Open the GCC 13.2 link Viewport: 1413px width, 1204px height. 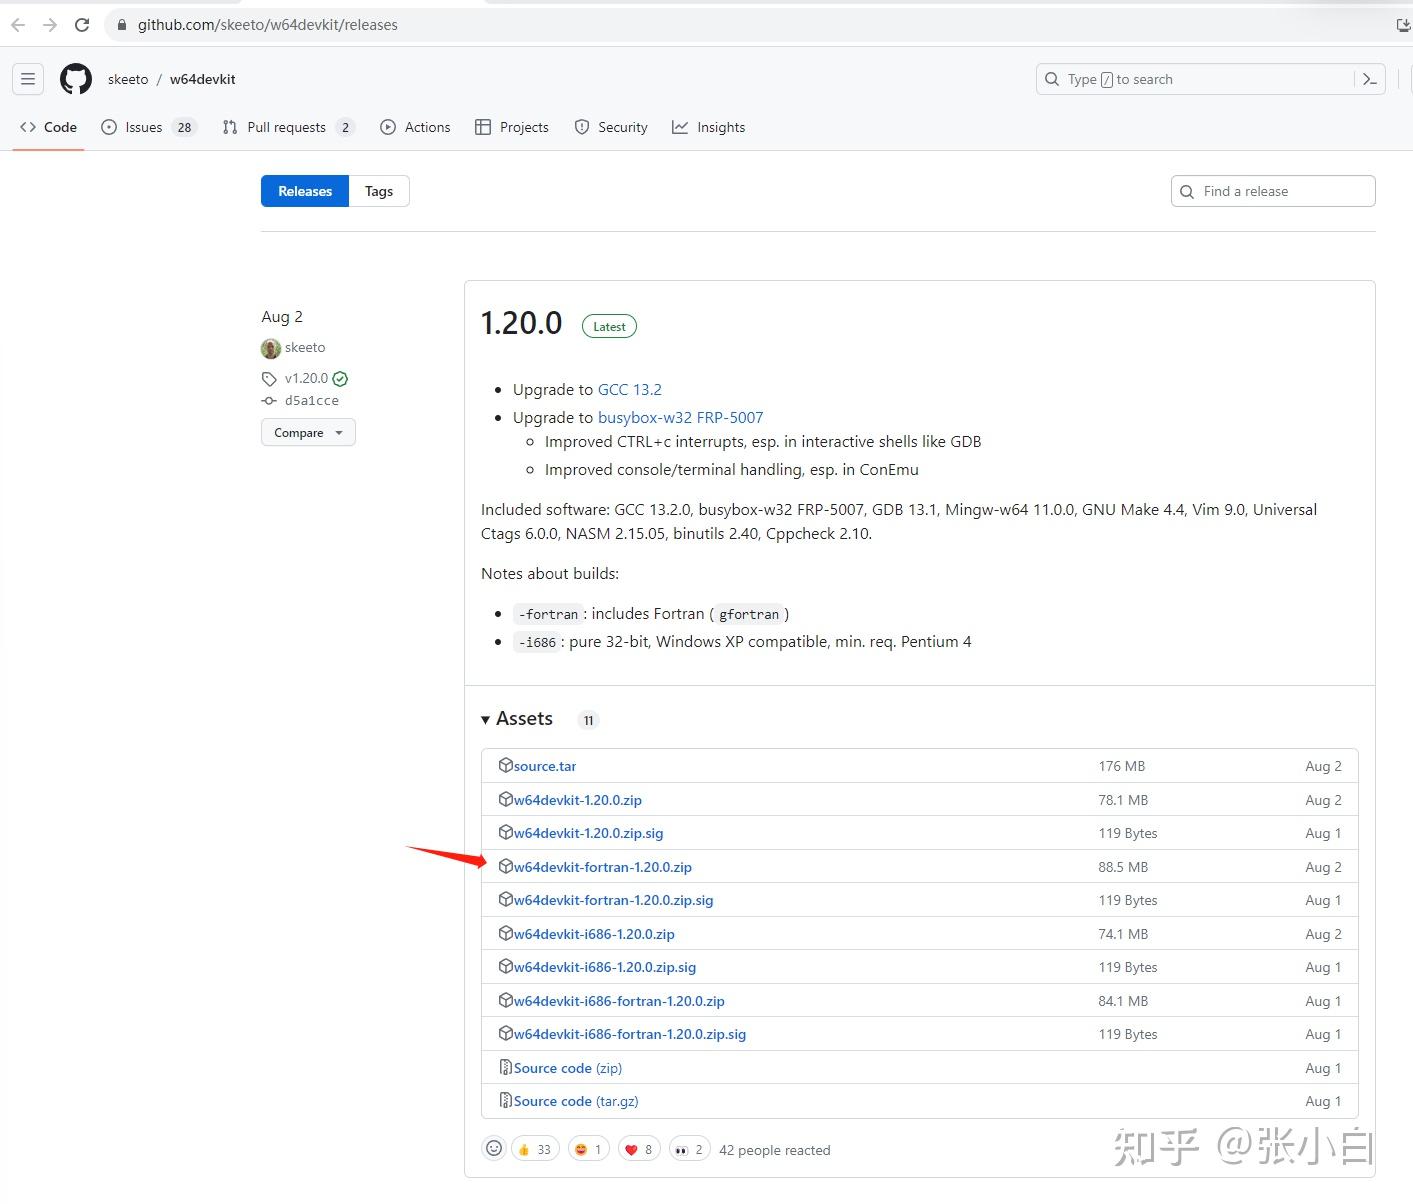pos(630,389)
